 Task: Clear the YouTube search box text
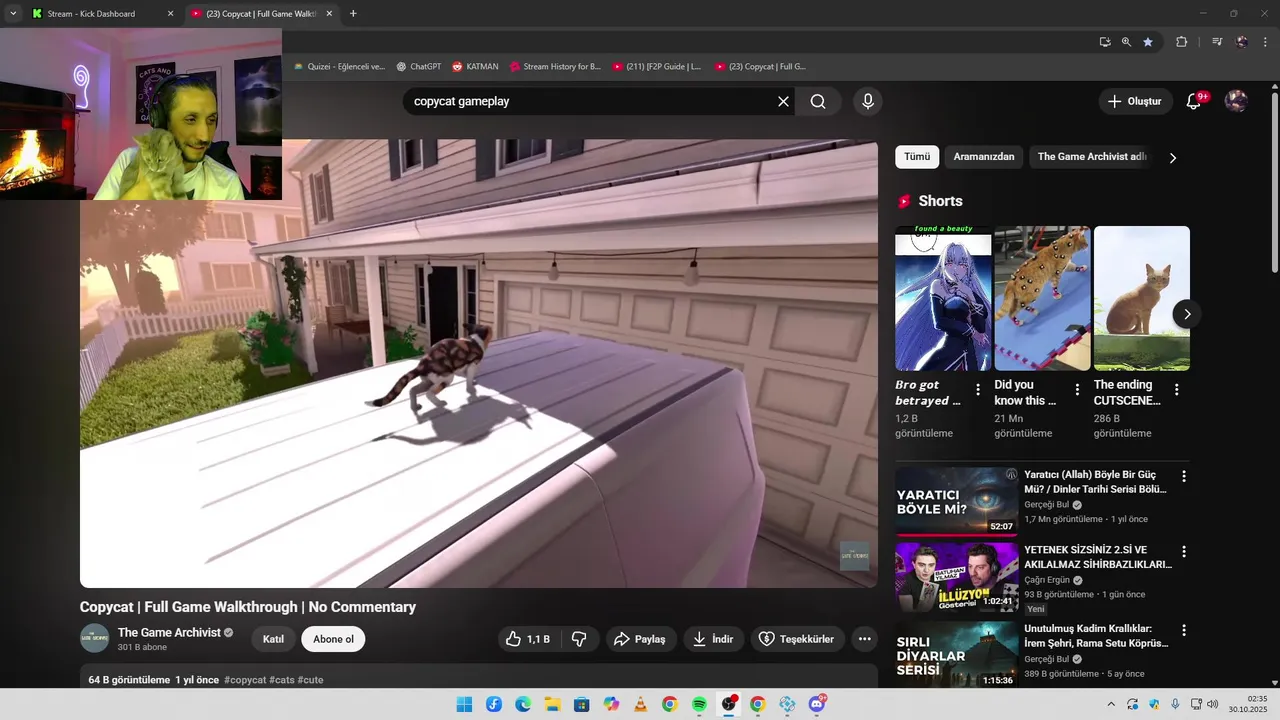[783, 101]
